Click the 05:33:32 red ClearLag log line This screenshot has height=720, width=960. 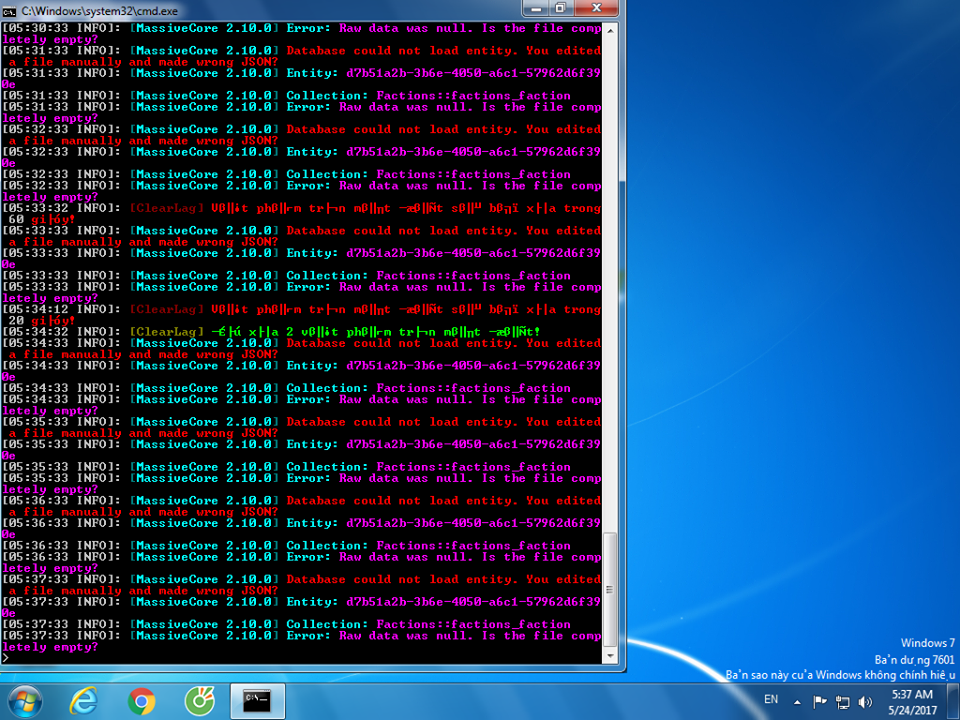click(302, 214)
